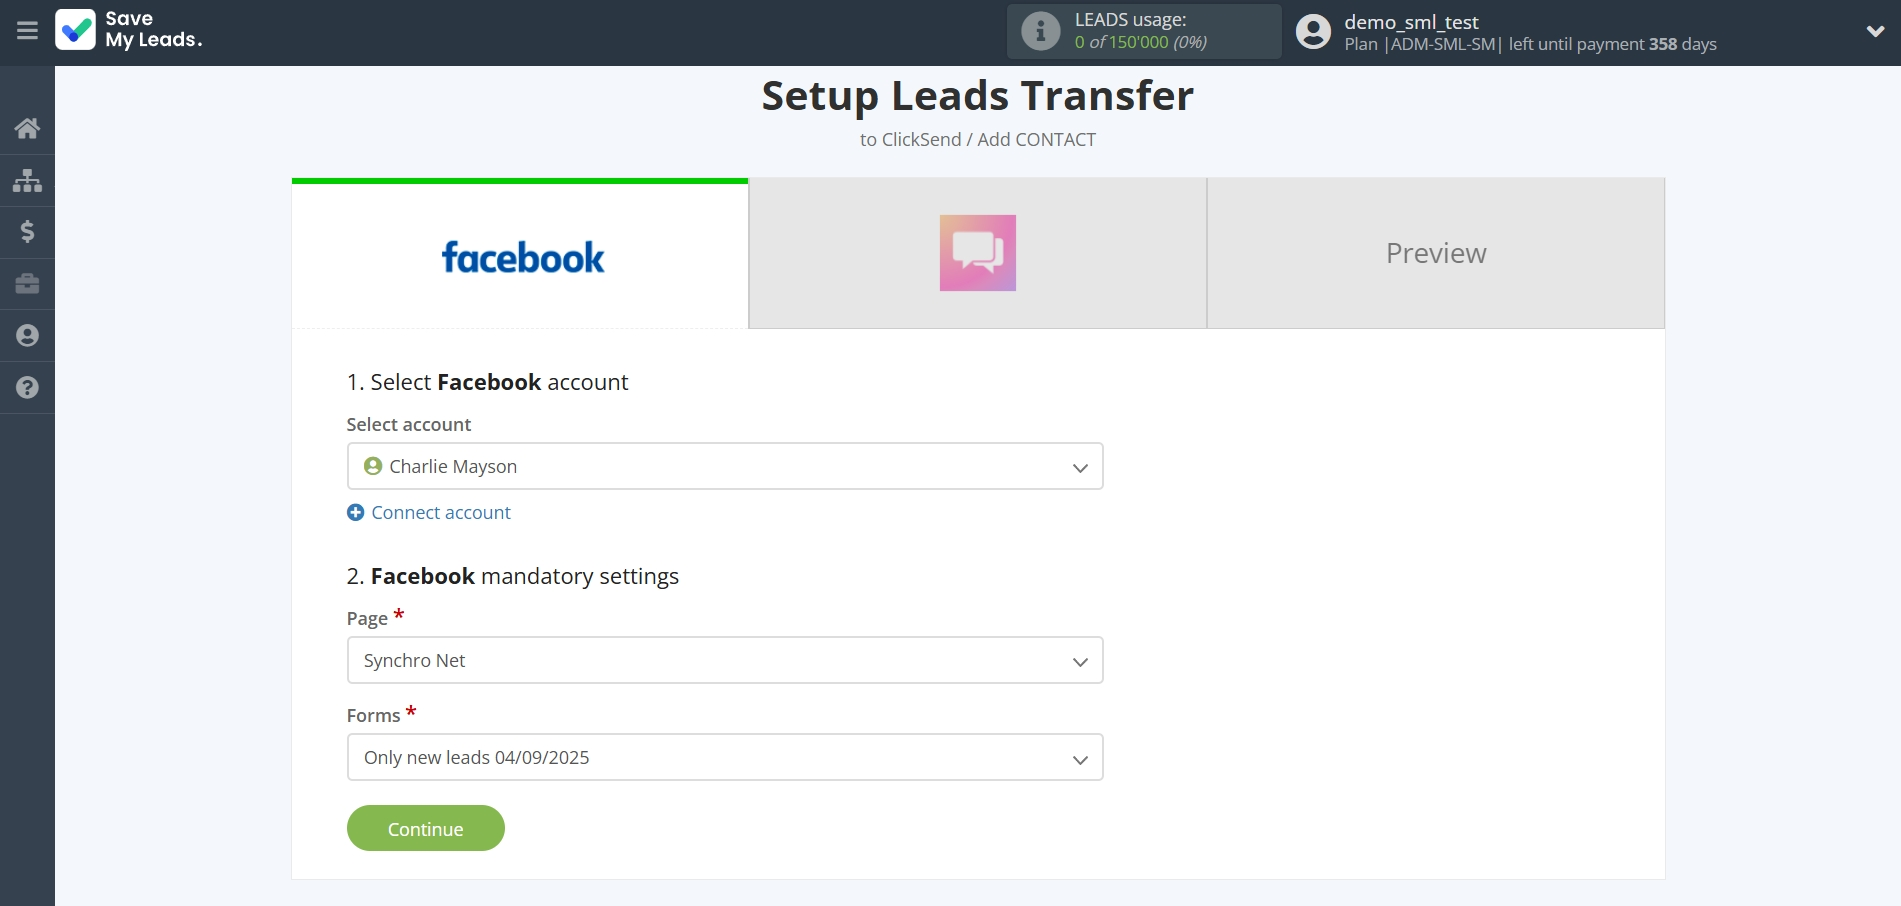Open connections sitemap icon in sidebar
This screenshot has width=1901, height=906.
point(27,180)
